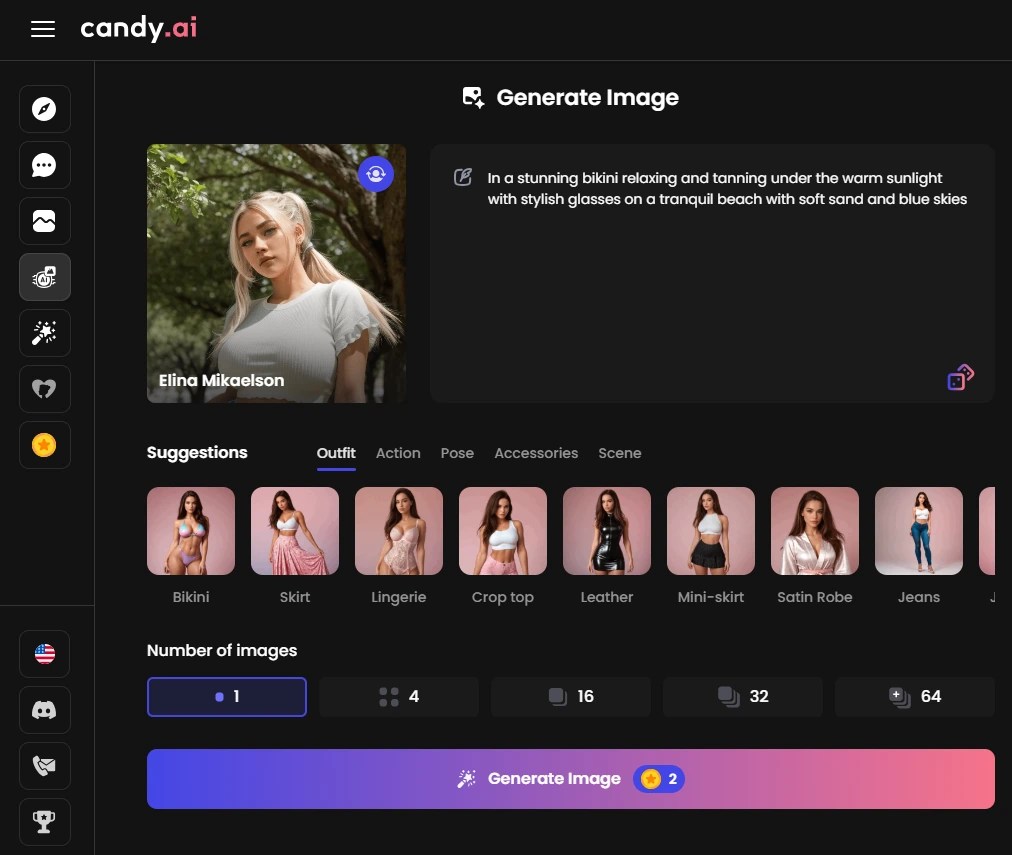This screenshot has height=855, width=1012.
Task: Open the Accessories suggestions tab
Action: tap(536, 453)
